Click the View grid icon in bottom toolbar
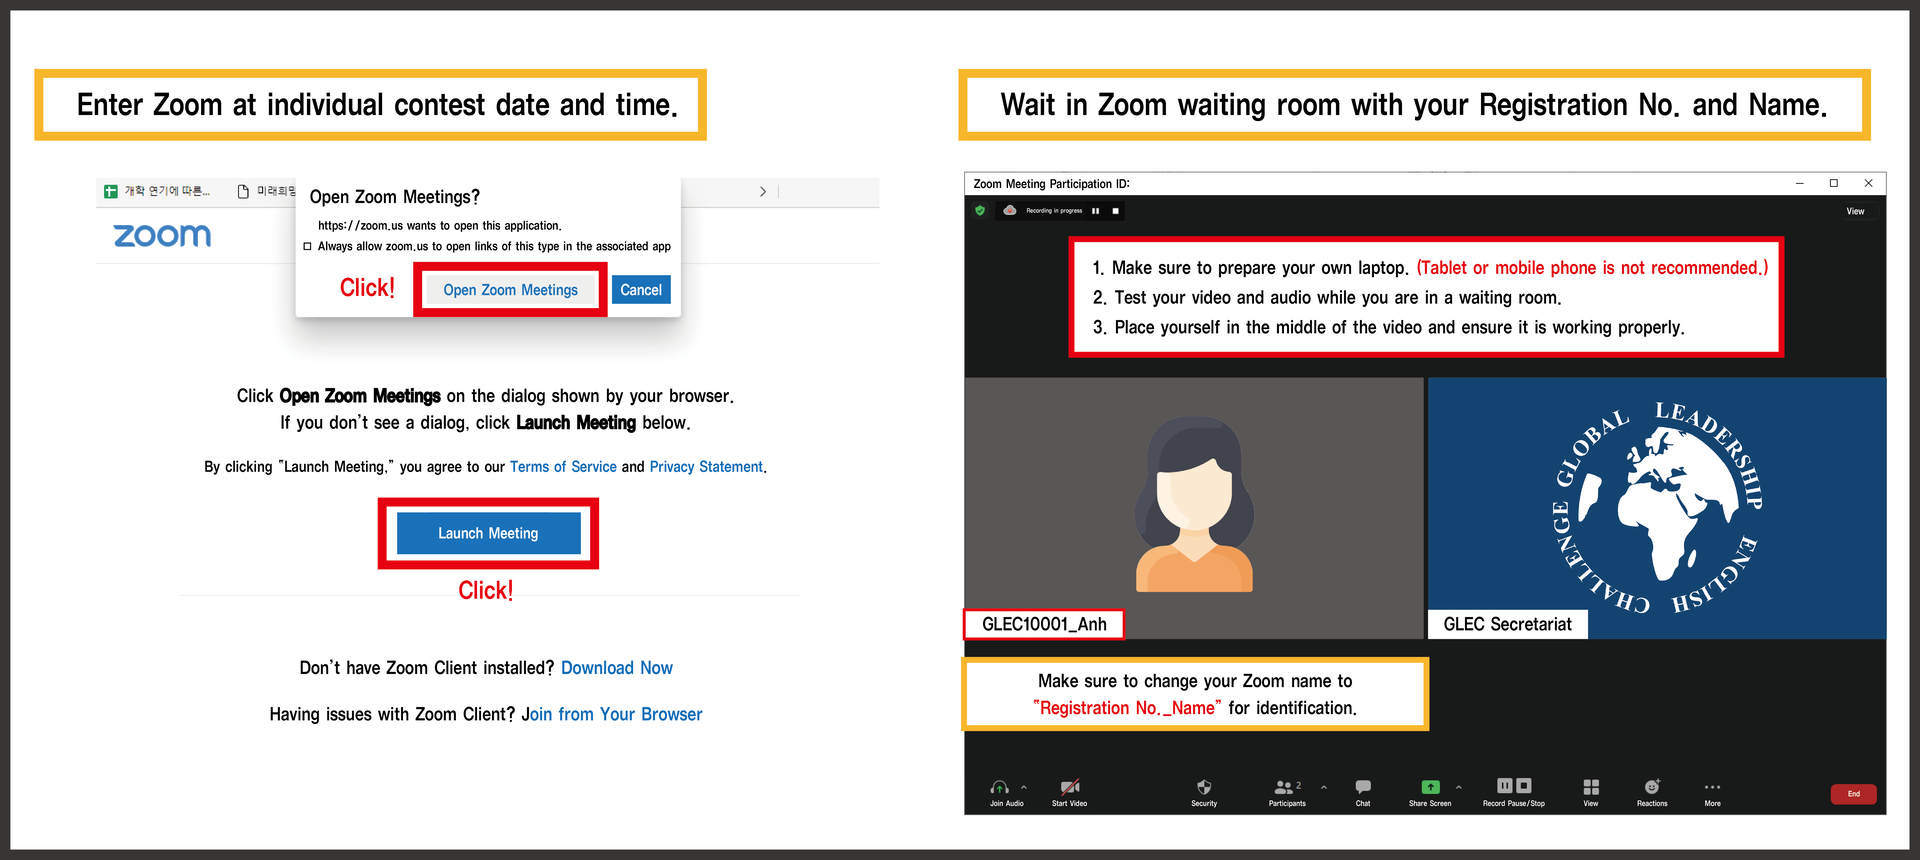Screen dimensions: 1920x860 pyautogui.click(x=1591, y=787)
